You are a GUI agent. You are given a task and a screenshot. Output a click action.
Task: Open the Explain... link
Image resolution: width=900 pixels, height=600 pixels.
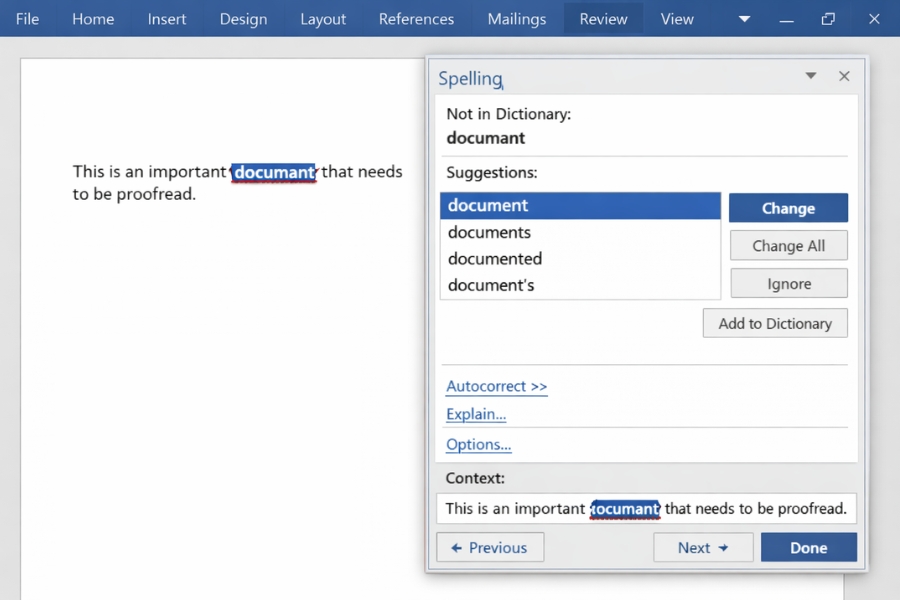coord(476,414)
